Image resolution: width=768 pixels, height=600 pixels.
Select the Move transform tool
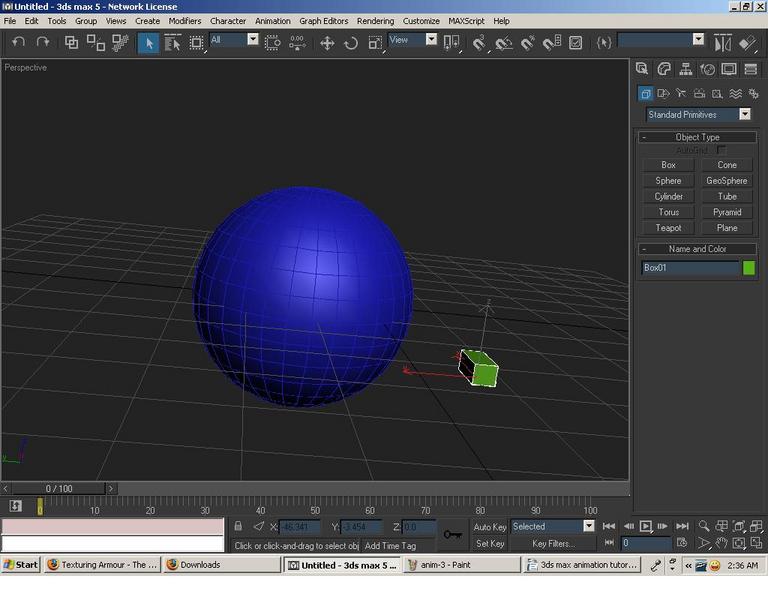pyautogui.click(x=327, y=43)
